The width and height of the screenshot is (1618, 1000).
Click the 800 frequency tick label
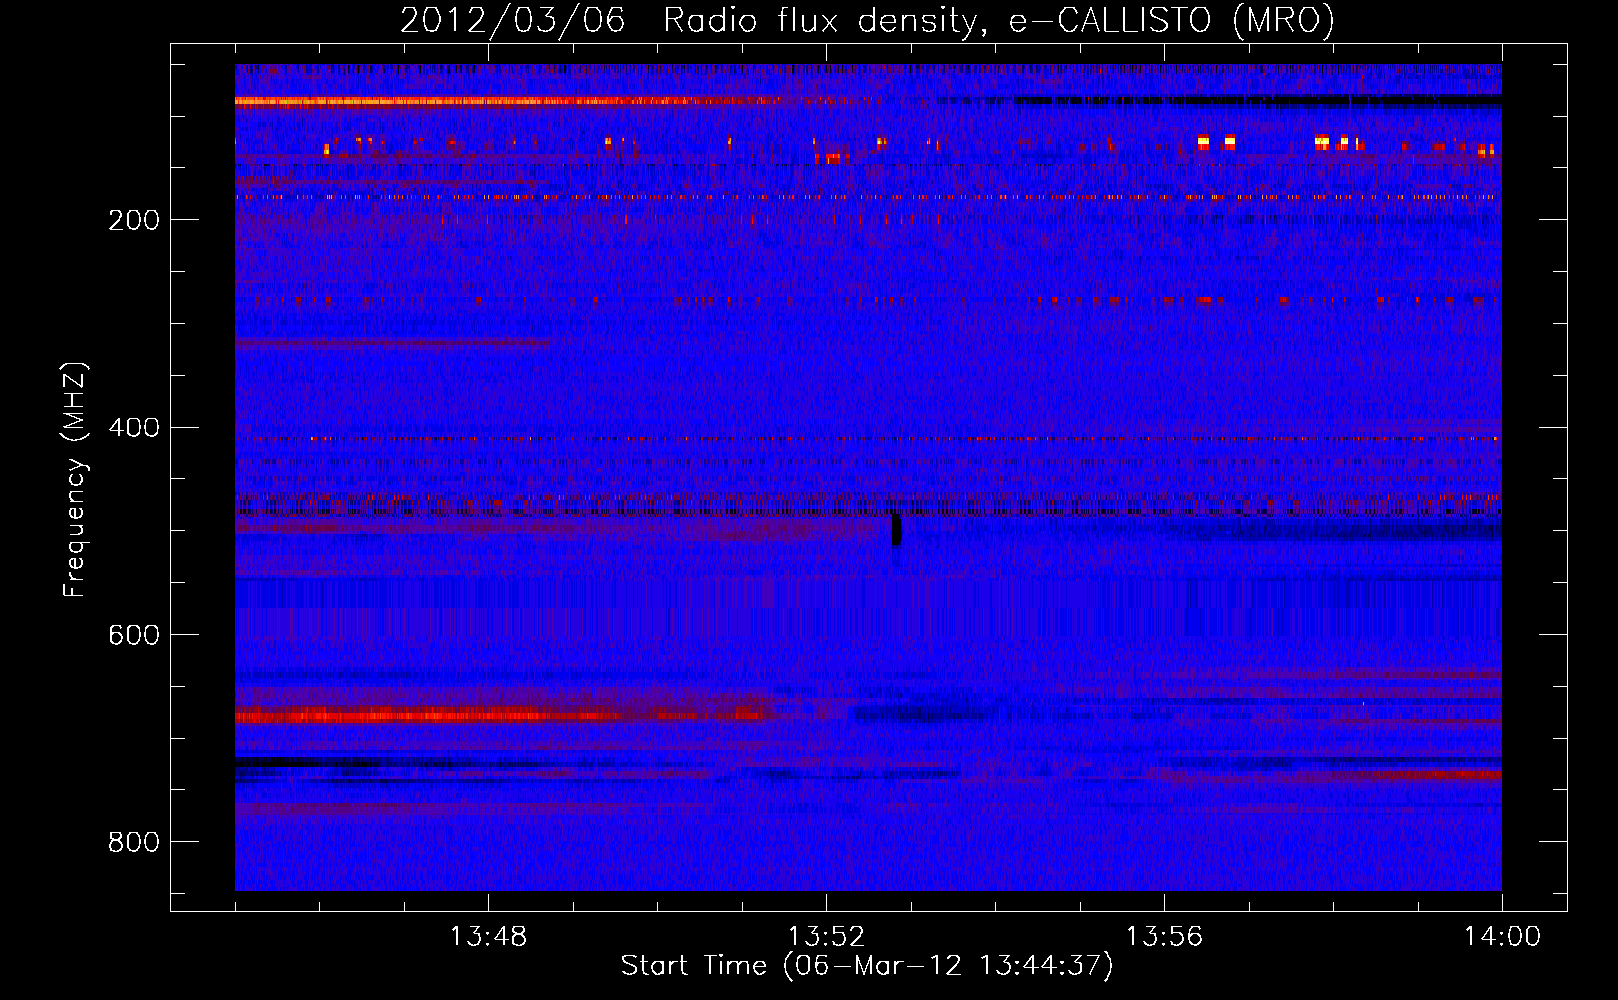(x=134, y=842)
